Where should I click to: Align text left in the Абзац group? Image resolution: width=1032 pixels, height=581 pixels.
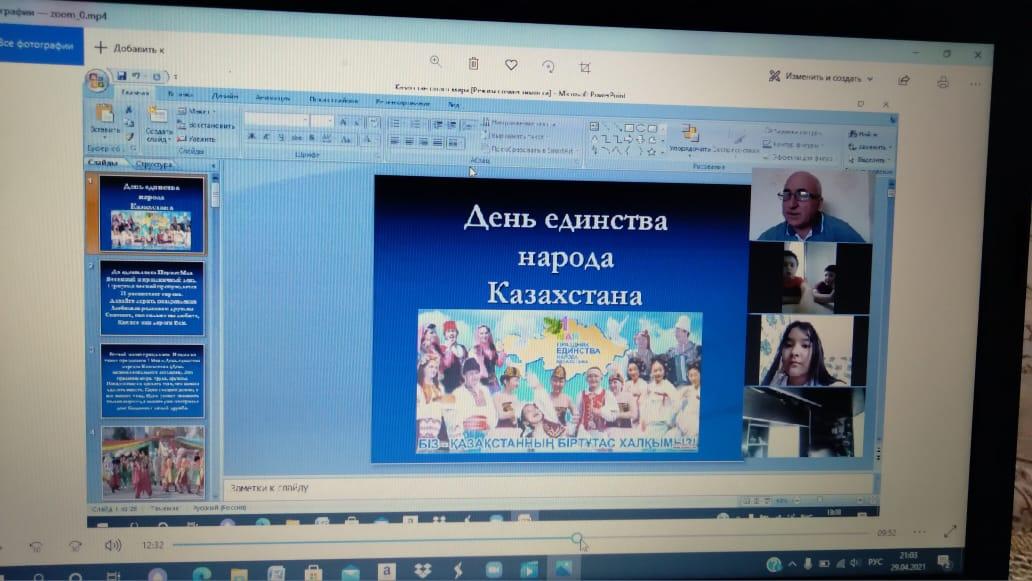tap(394, 141)
